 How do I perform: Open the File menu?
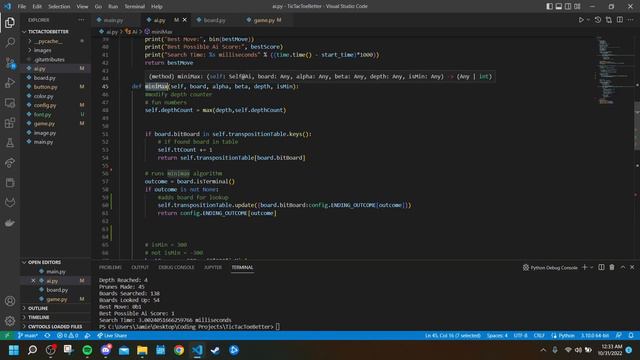22,6
